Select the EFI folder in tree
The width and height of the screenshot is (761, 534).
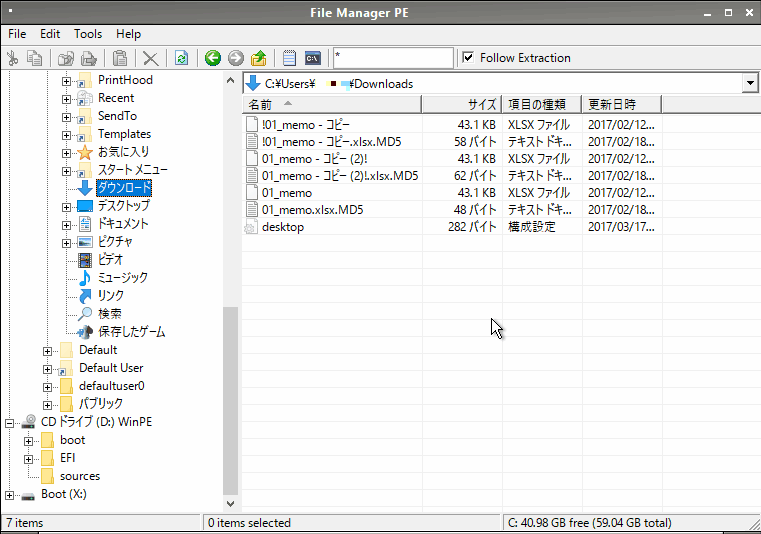coord(67,458)
